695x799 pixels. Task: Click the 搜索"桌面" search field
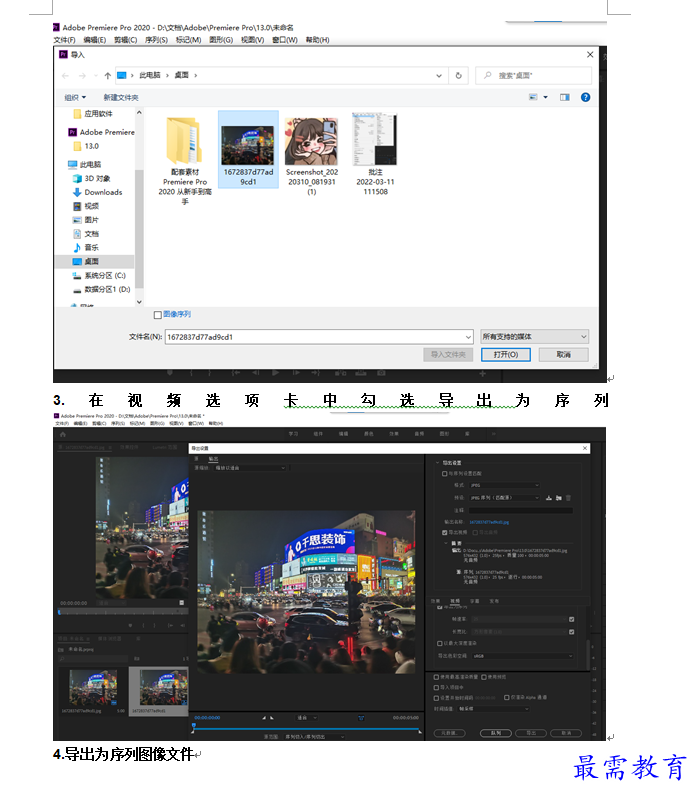click(533, 75)
